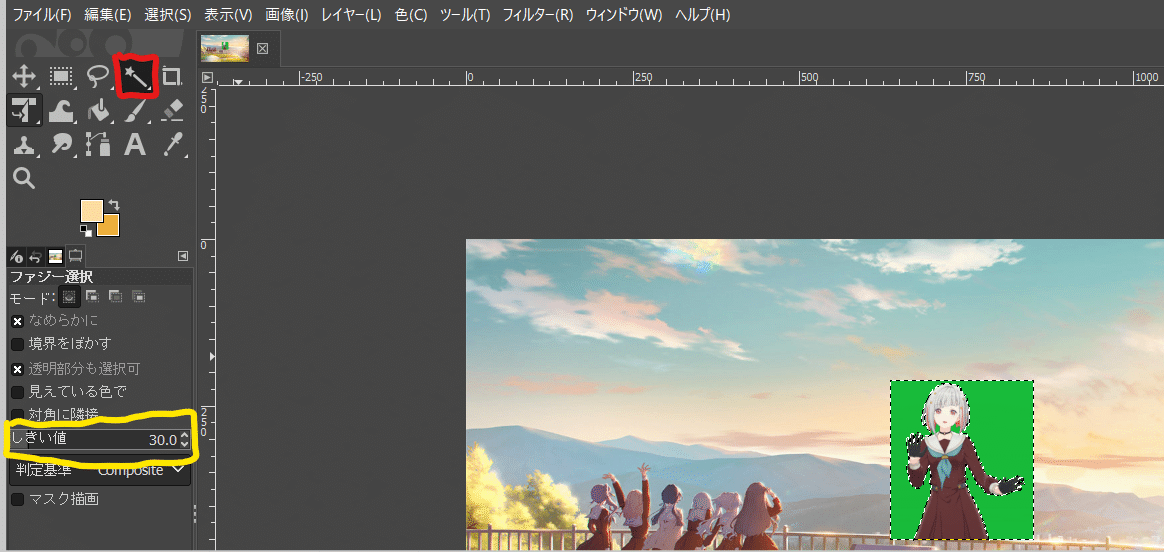1164x552 pixels.
Task: Swap foreground and background colors
Action: coord(114,205)
